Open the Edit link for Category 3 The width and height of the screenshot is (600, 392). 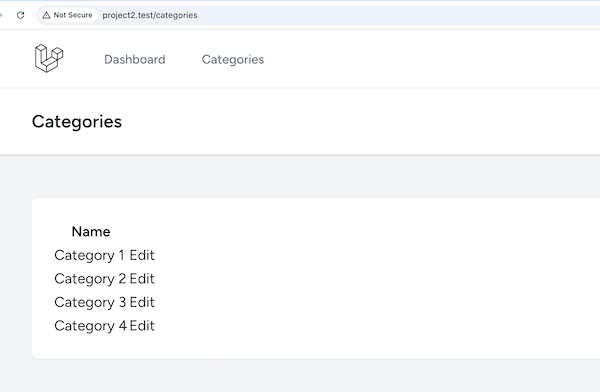[142, 302]
